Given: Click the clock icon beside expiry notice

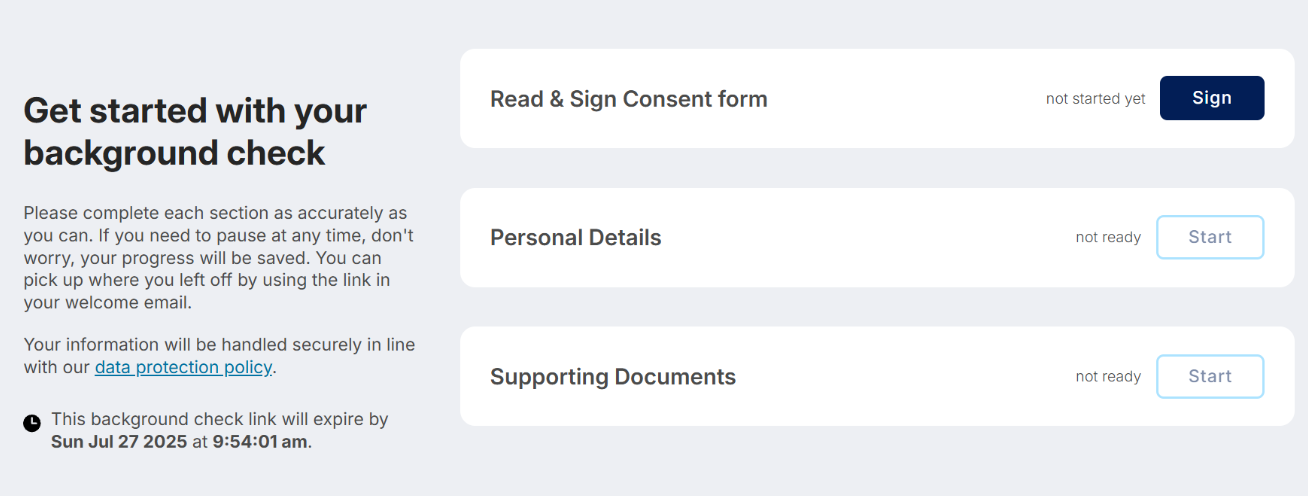Looking at the screenshot, I should pyautogui.click(x=32, y=423).
